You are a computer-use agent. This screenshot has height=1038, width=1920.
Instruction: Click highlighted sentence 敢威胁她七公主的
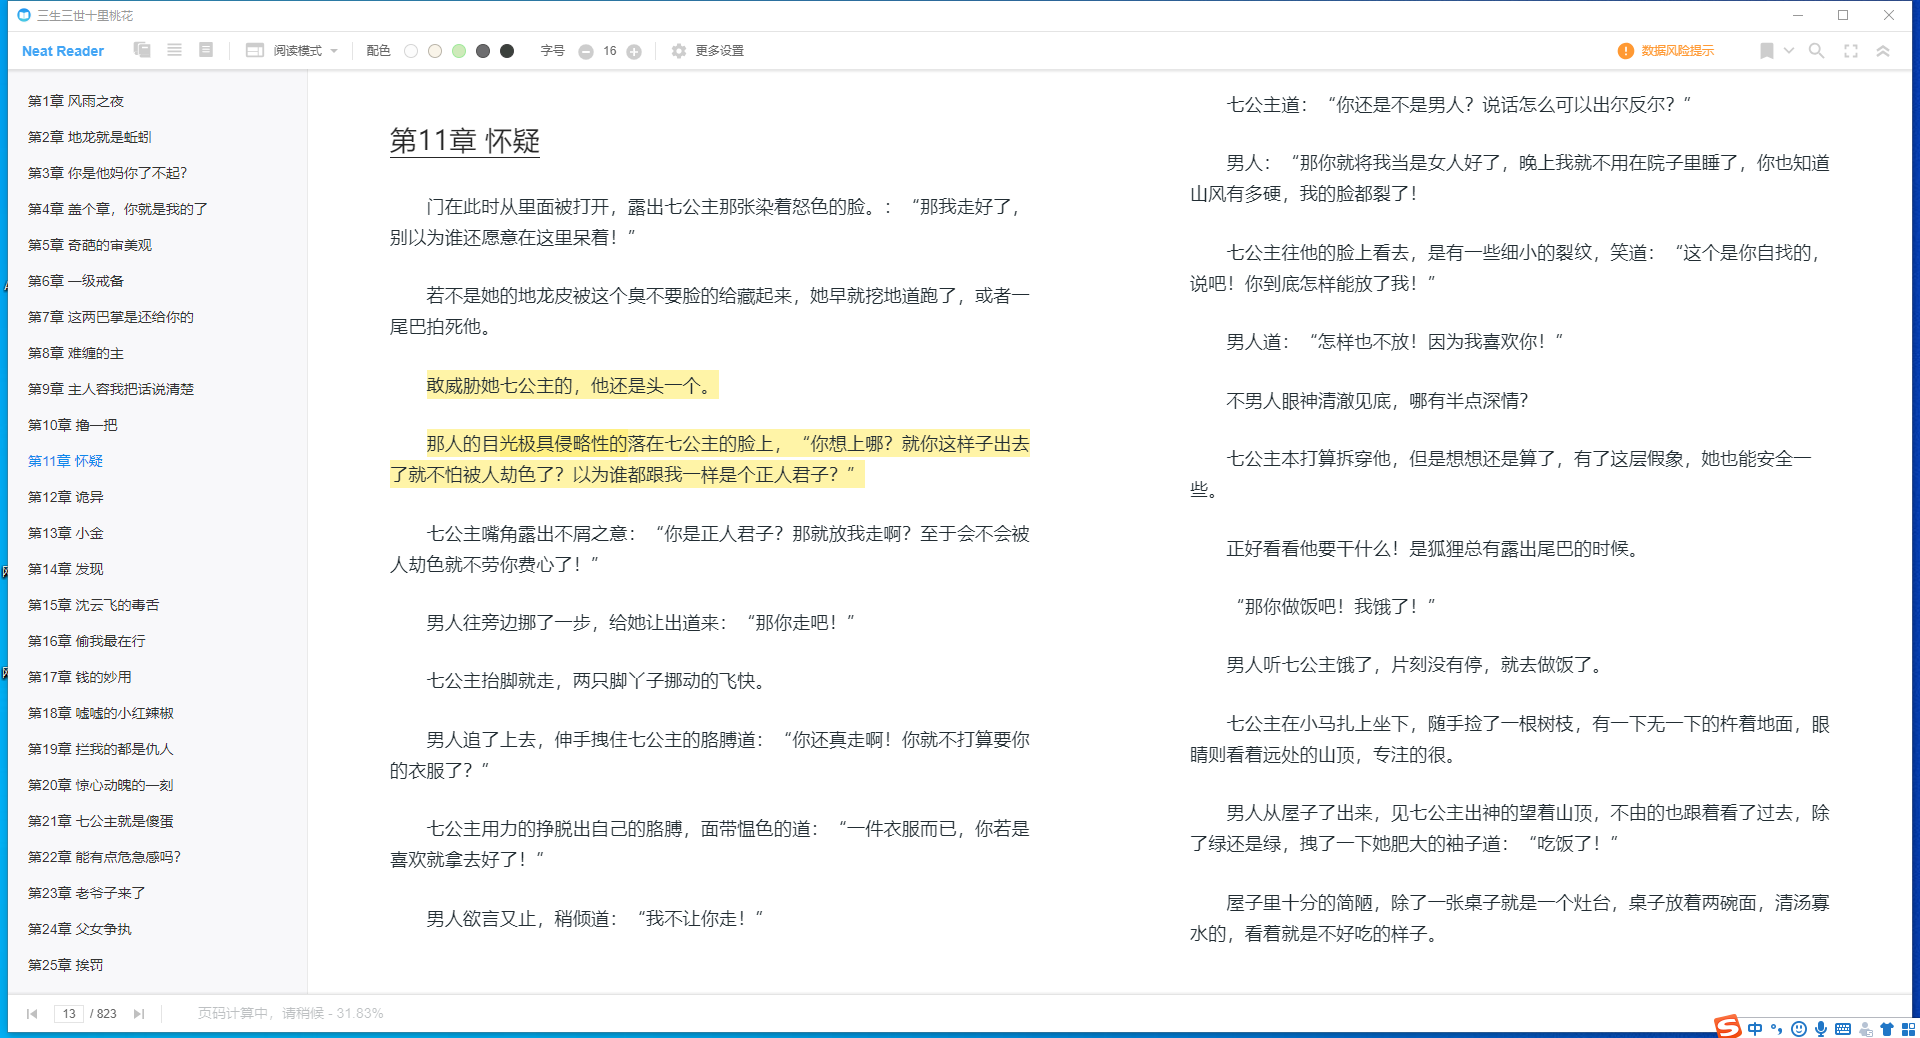[572, 385]
